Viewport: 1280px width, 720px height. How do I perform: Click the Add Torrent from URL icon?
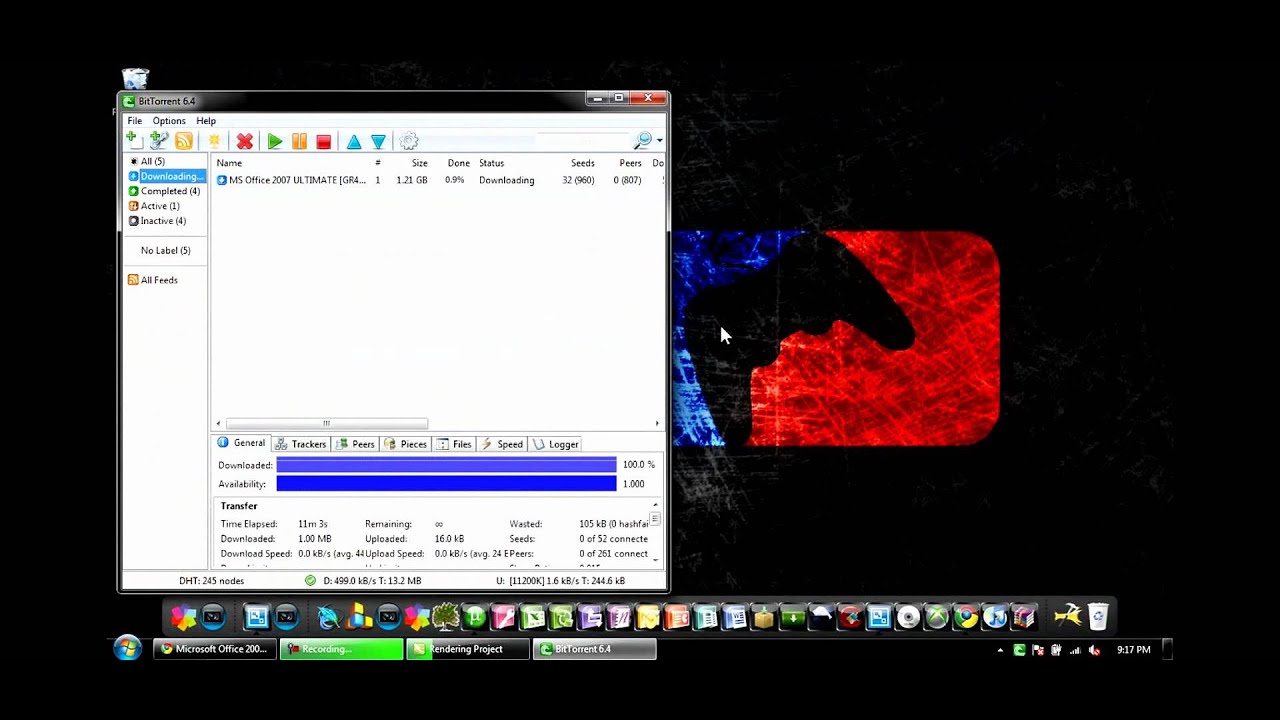158,141
